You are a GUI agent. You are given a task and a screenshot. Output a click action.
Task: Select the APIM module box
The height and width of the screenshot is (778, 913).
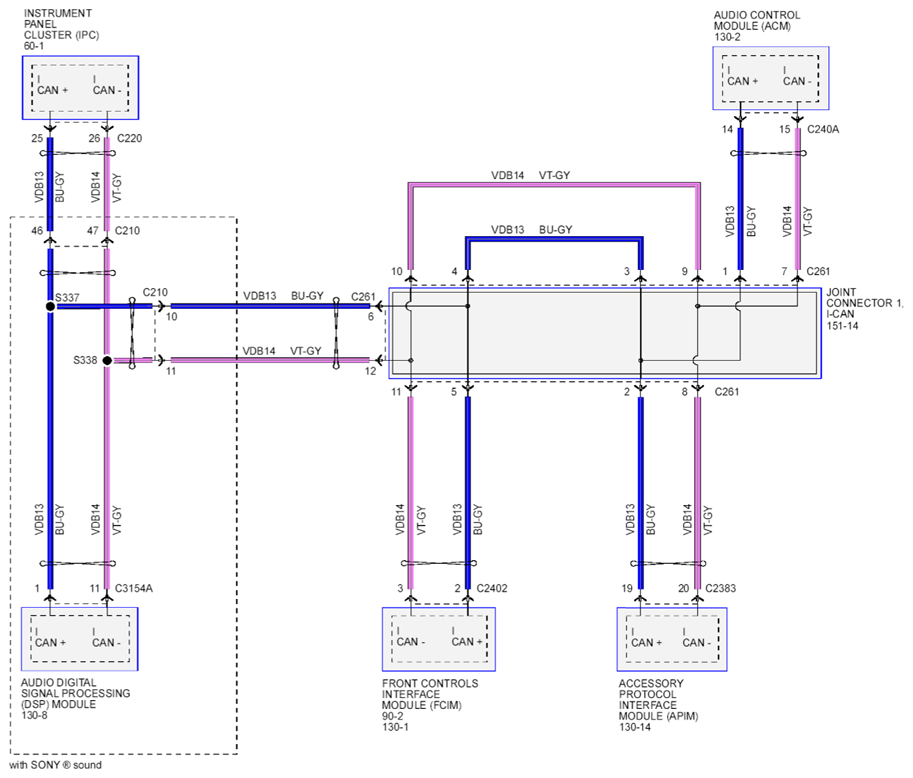(x=672, y=639)
